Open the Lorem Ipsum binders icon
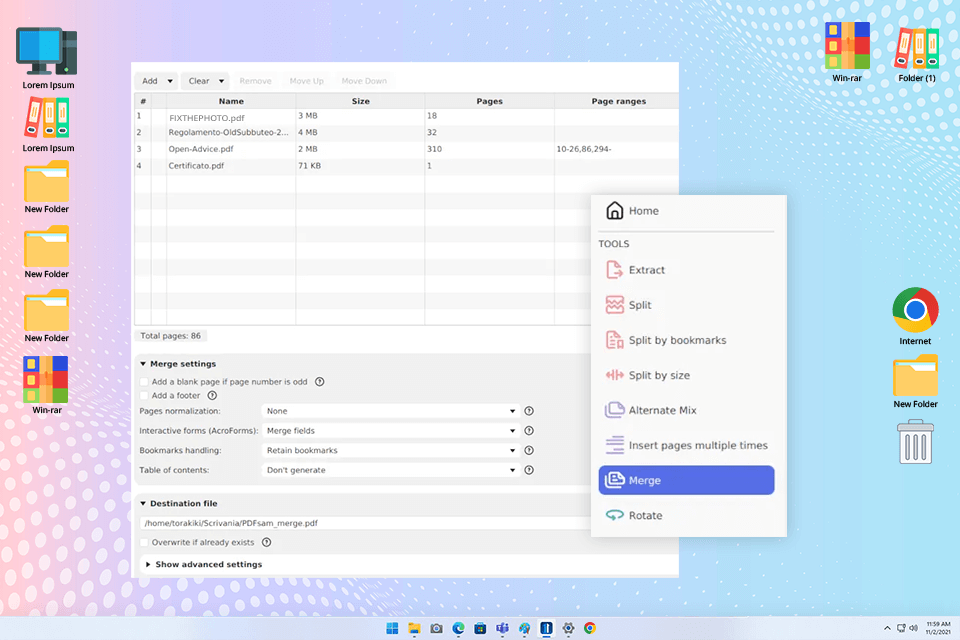Viewport: 960px width, 640px height. (x=48, y=125)
